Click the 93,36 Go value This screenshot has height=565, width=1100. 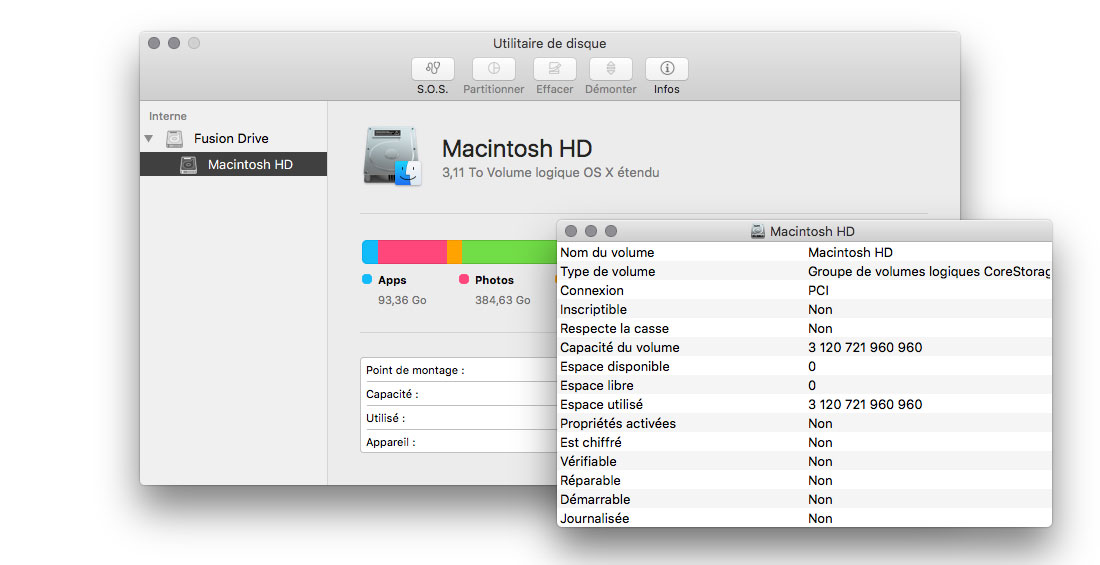pyautogui.click(x=402, y=300)
